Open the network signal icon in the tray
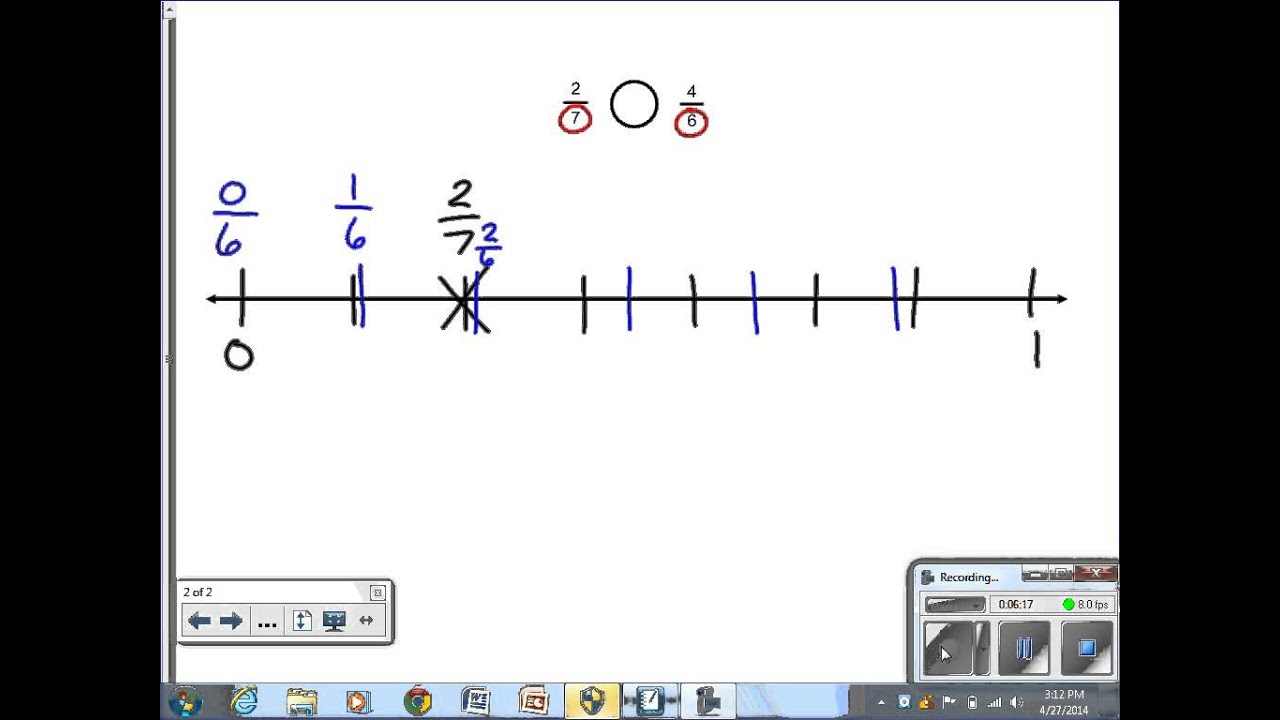Viewport: 1280px width, 720px height. tap(994, 702)
